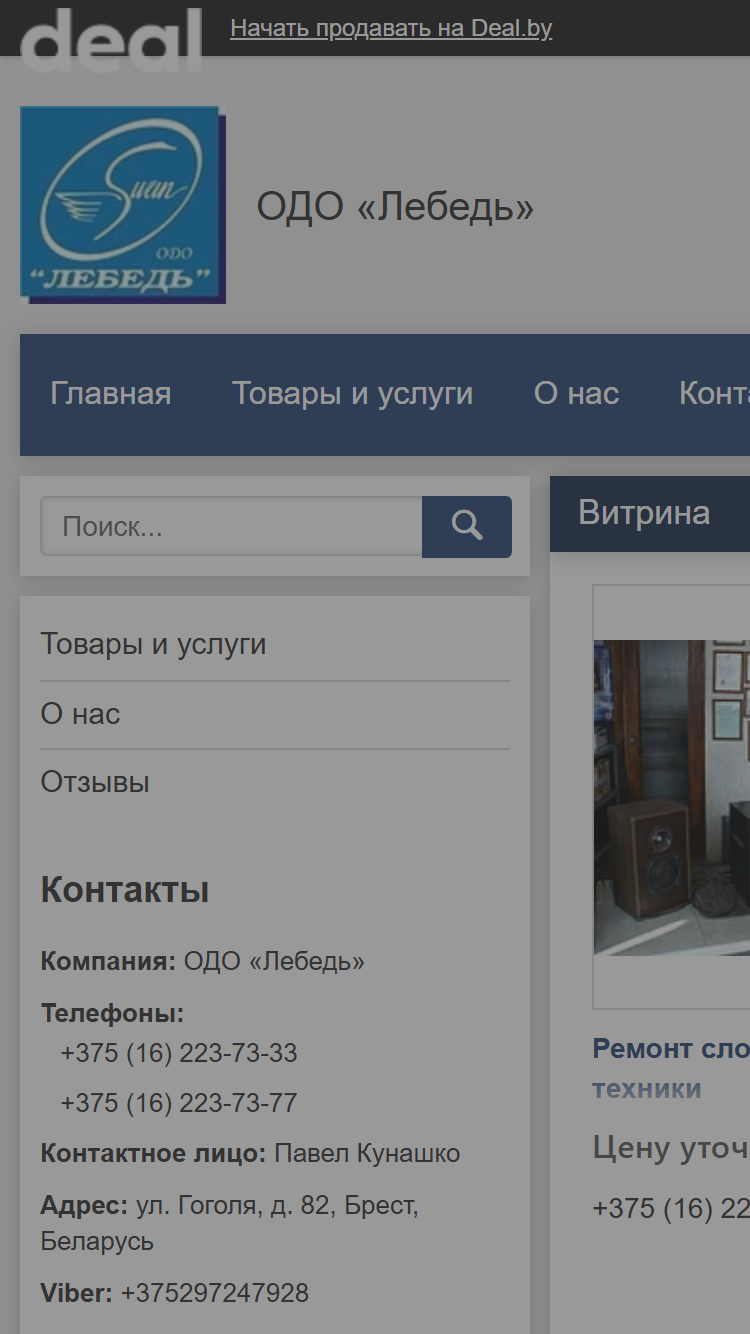Screen dimensions: 750x1334
Task: Switch to the 'Витрина' tab
Action: 644,513
